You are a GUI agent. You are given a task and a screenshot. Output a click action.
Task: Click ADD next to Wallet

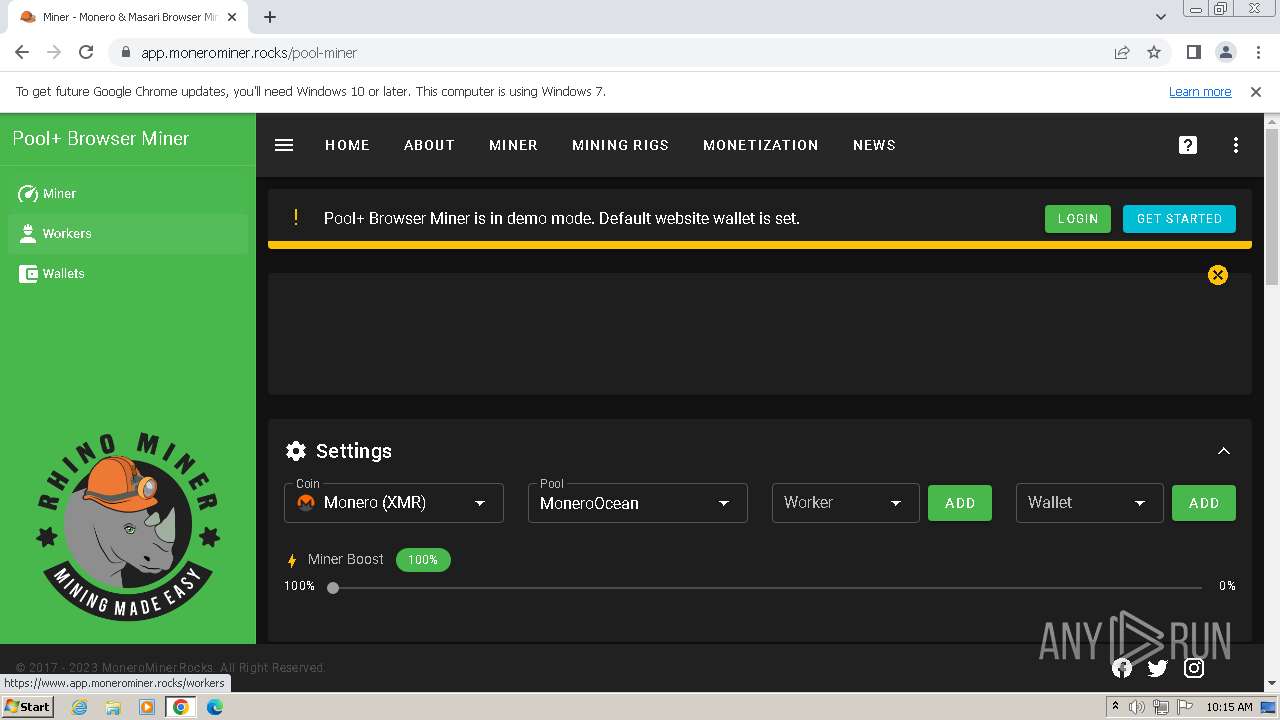coord(1204,503)
